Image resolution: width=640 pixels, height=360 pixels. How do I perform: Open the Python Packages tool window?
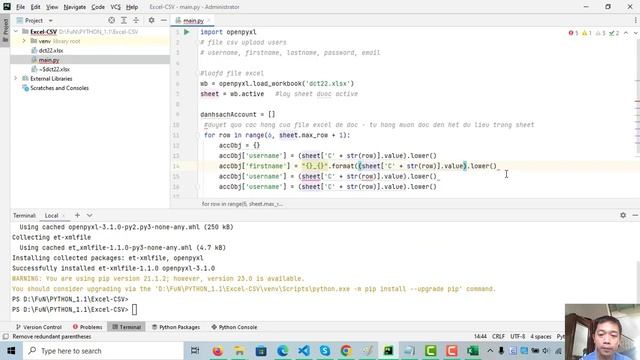tap(176, 327)
